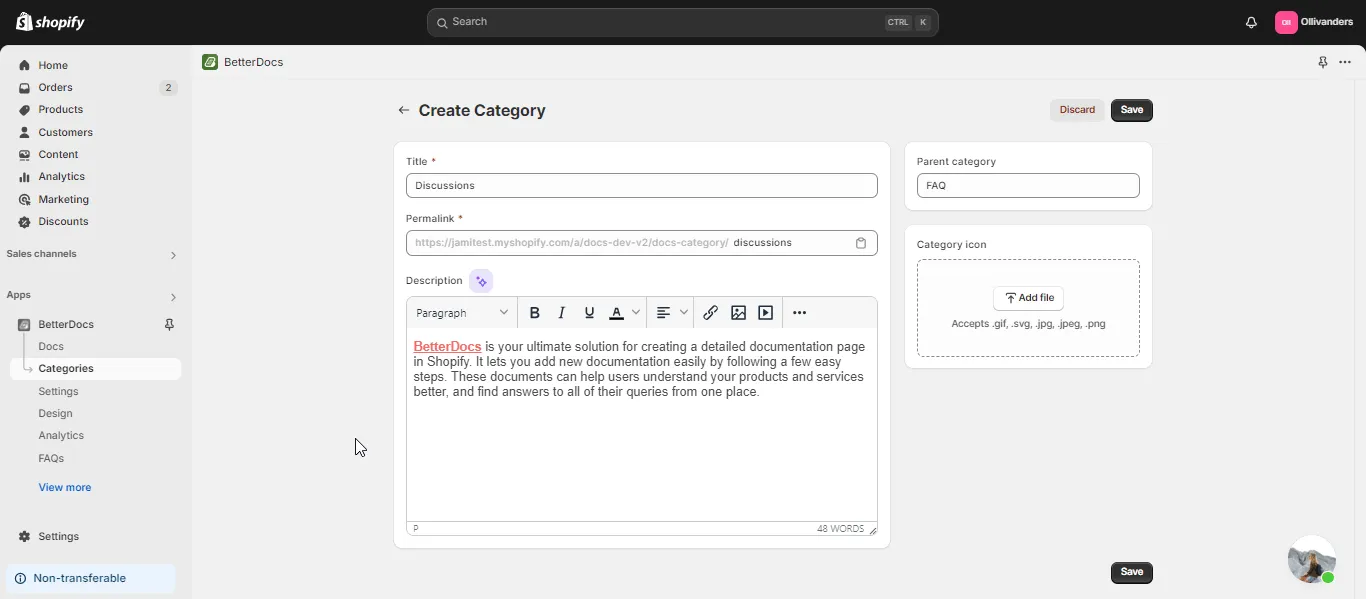
Task: Open Design under BetterDocs
Action: pyautogui.click(x=55, y=414)
